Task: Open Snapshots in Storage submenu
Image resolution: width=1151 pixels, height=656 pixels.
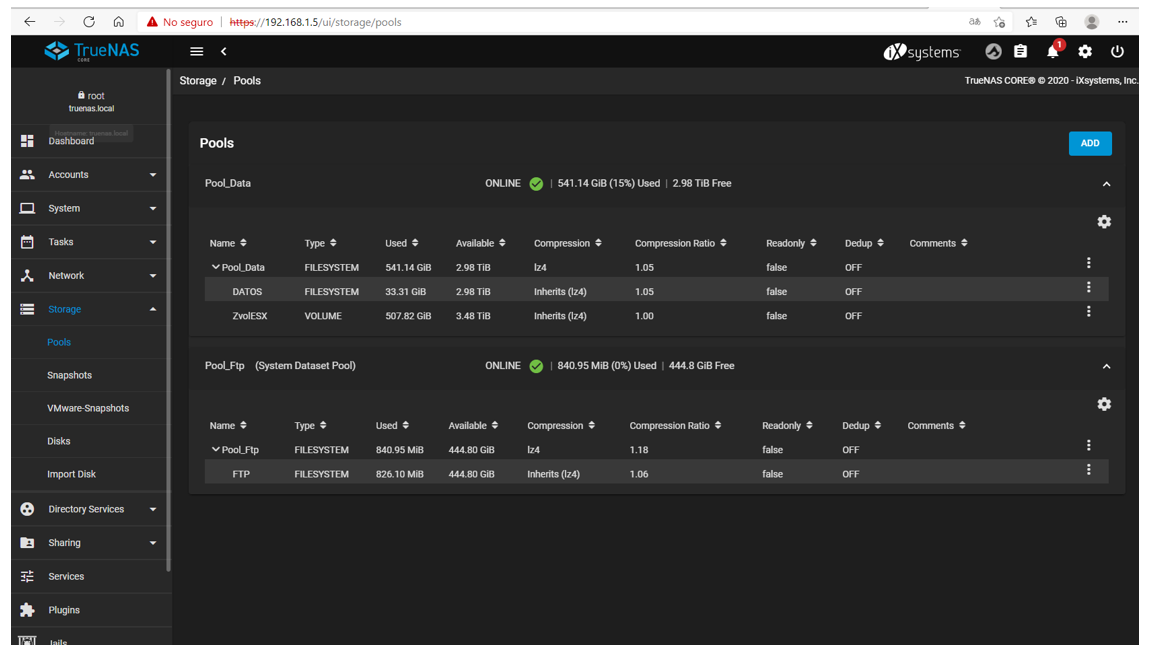Action: point(70,376)
